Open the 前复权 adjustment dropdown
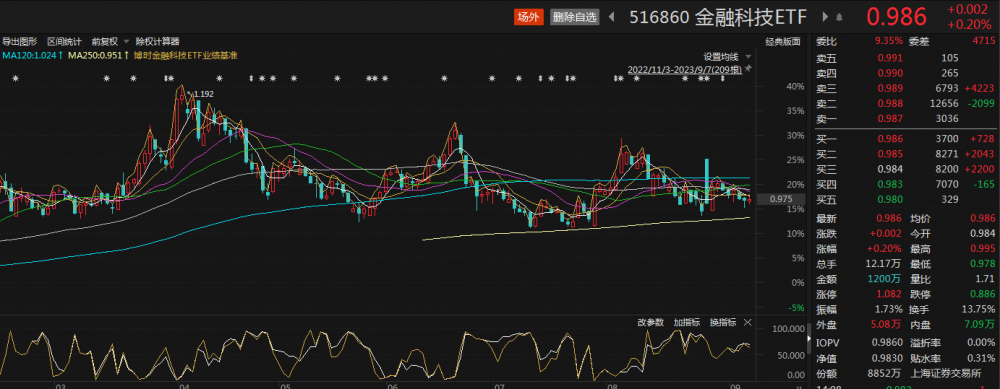The width and height of the screenshot is (1000, 389). tap(109, 41)
